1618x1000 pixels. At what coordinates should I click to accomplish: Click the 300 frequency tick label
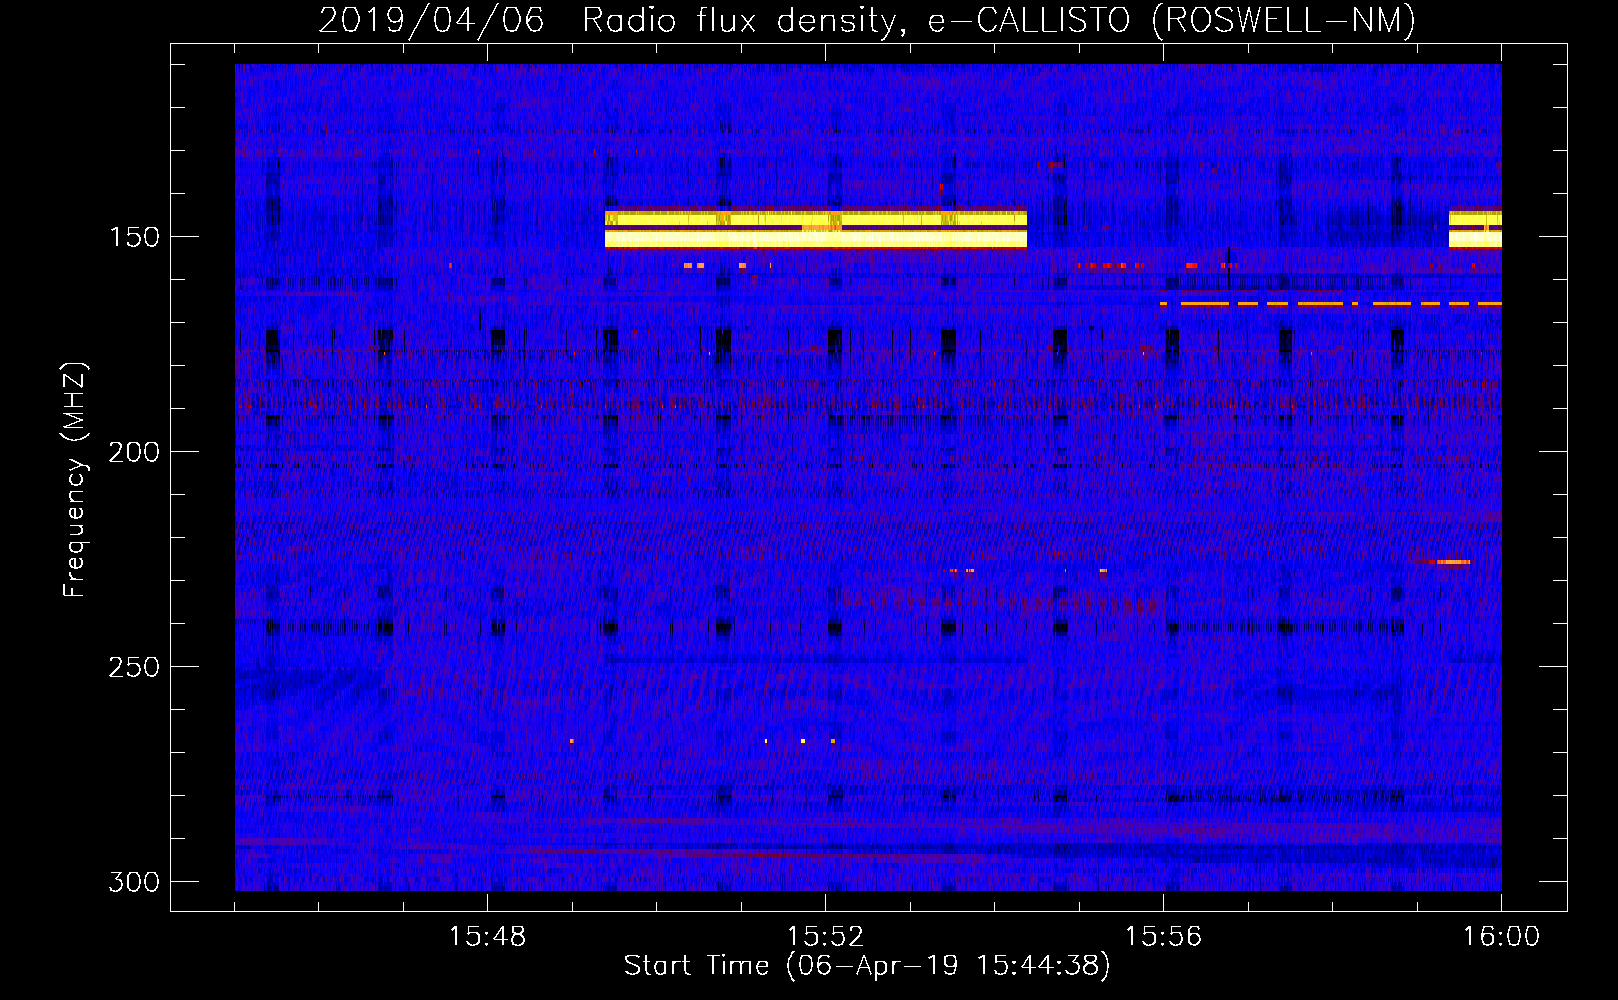pos(134,882)
